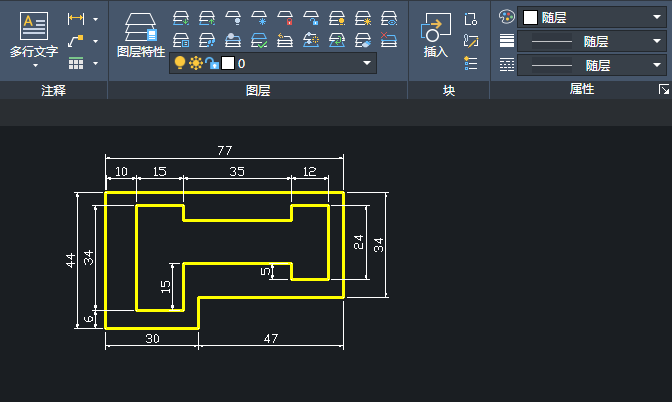Click the 图层 panel title
The image size is (672, 402).
pyautogui.click(x=258, y=90)
